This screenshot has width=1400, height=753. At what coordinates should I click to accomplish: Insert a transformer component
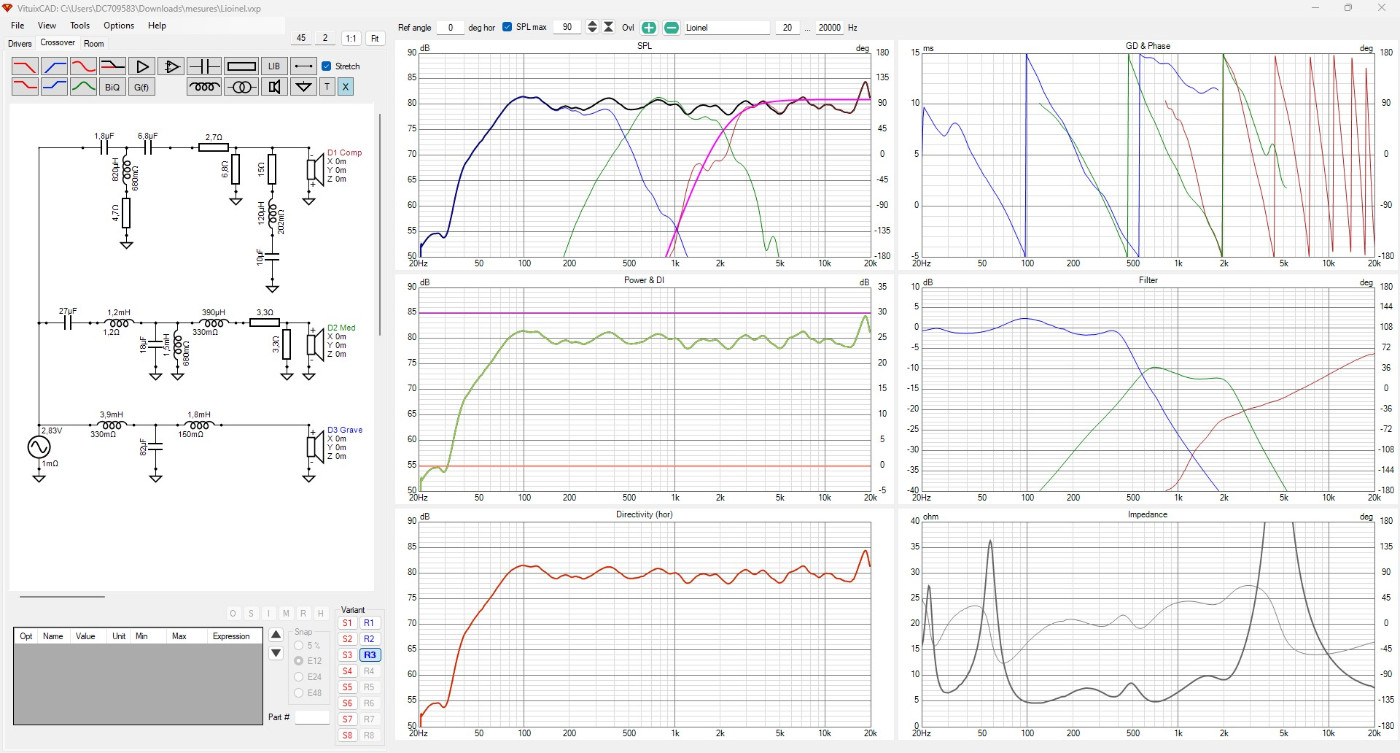coord(241,87)
